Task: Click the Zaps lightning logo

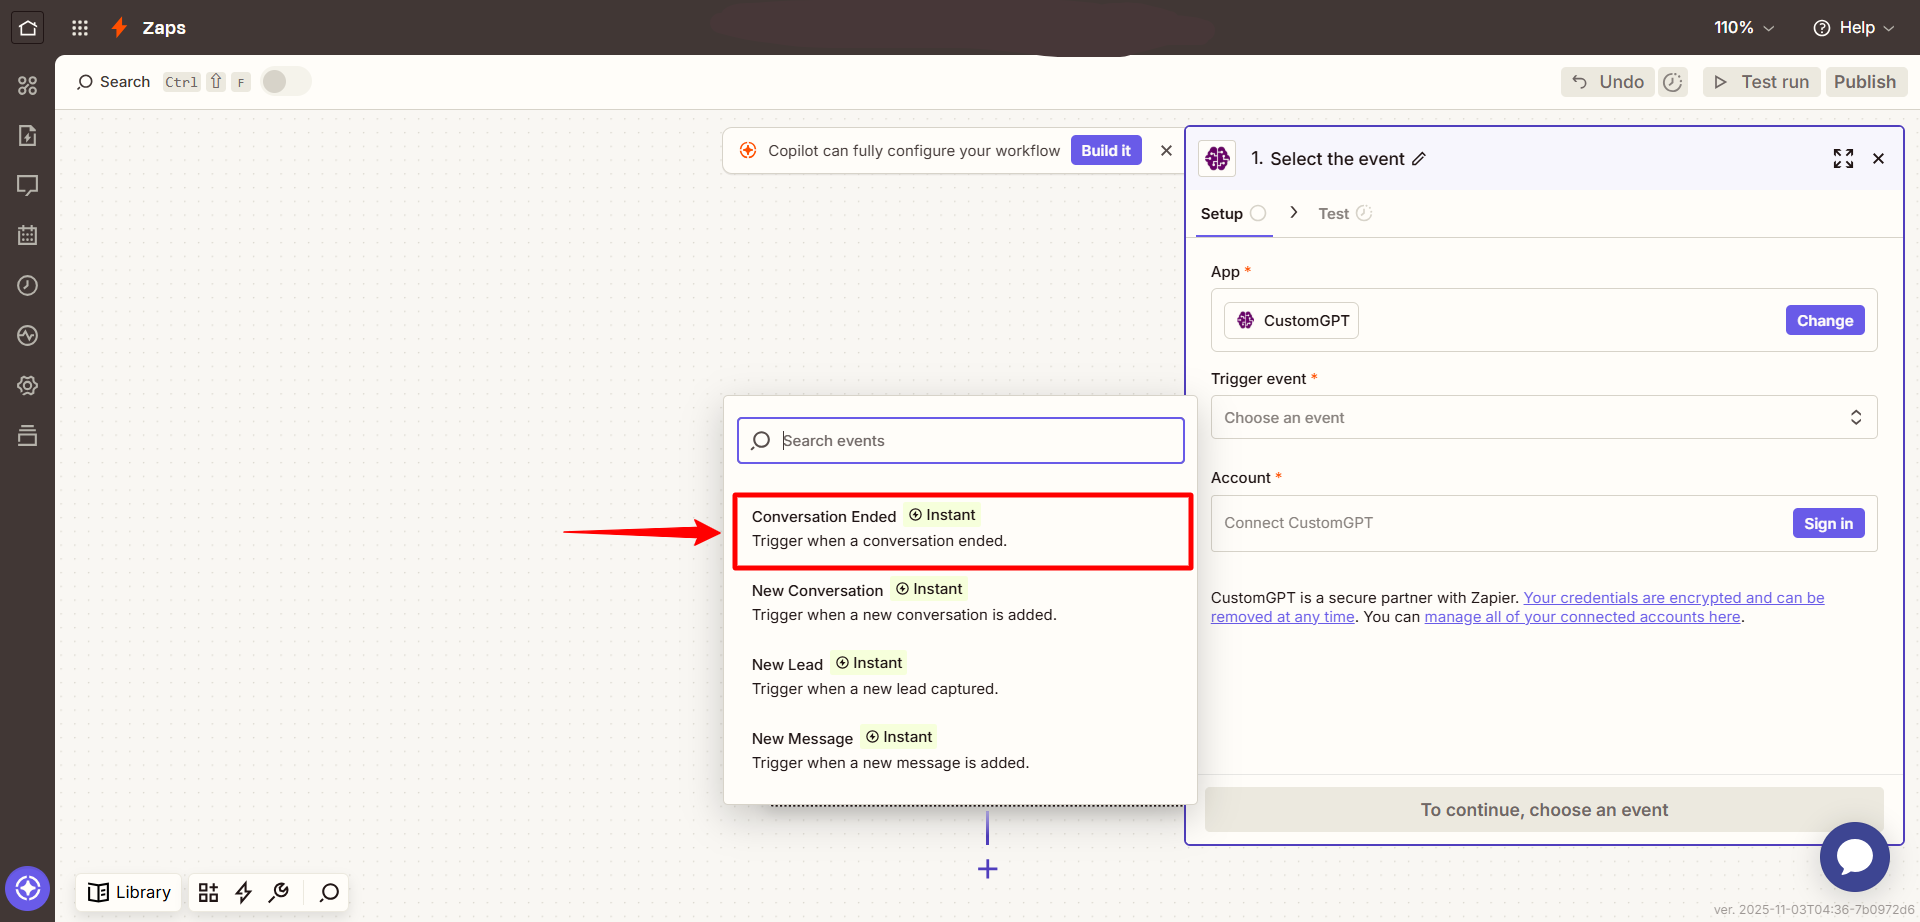Action: click(x=119, y=28)
